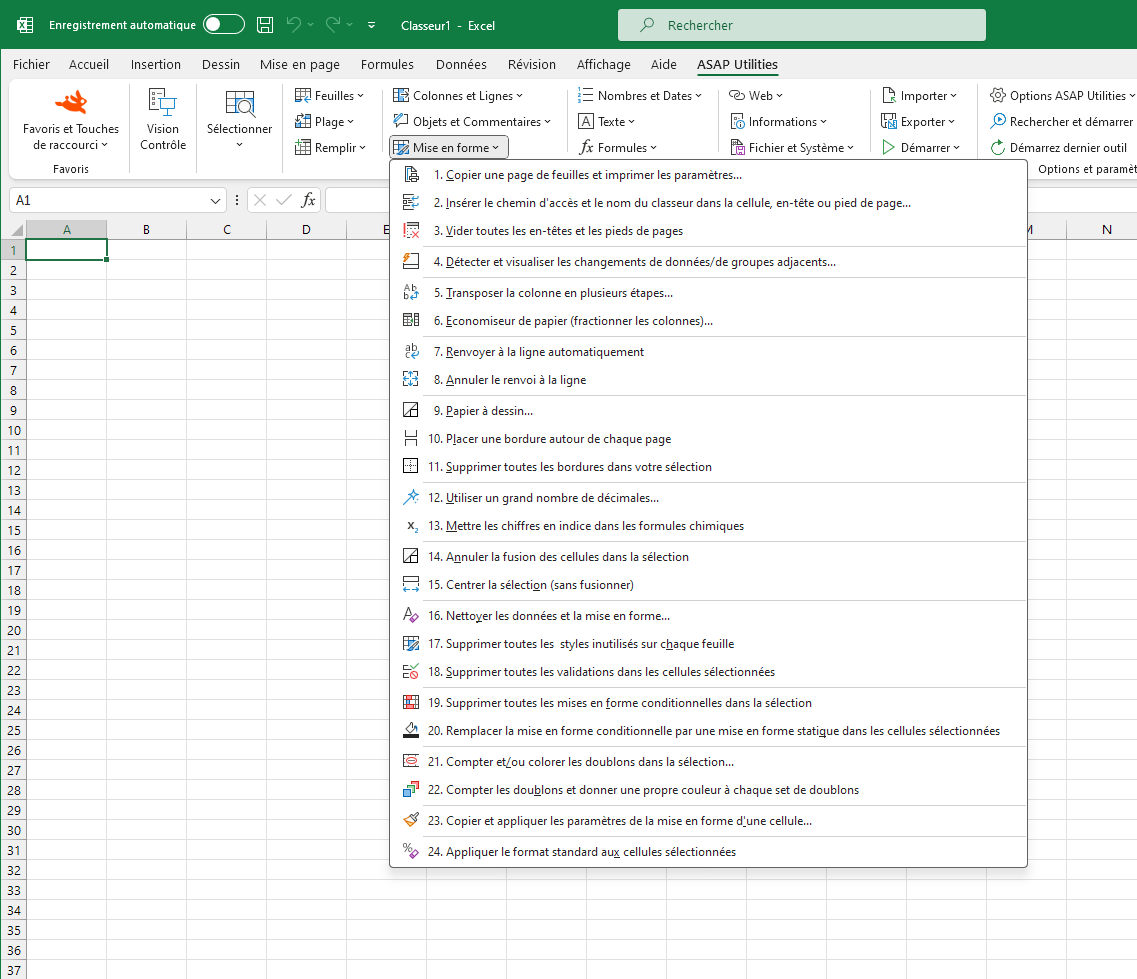Expand the Feuilles dropdown
This screenshot has height=979, width=1137.
329,96
